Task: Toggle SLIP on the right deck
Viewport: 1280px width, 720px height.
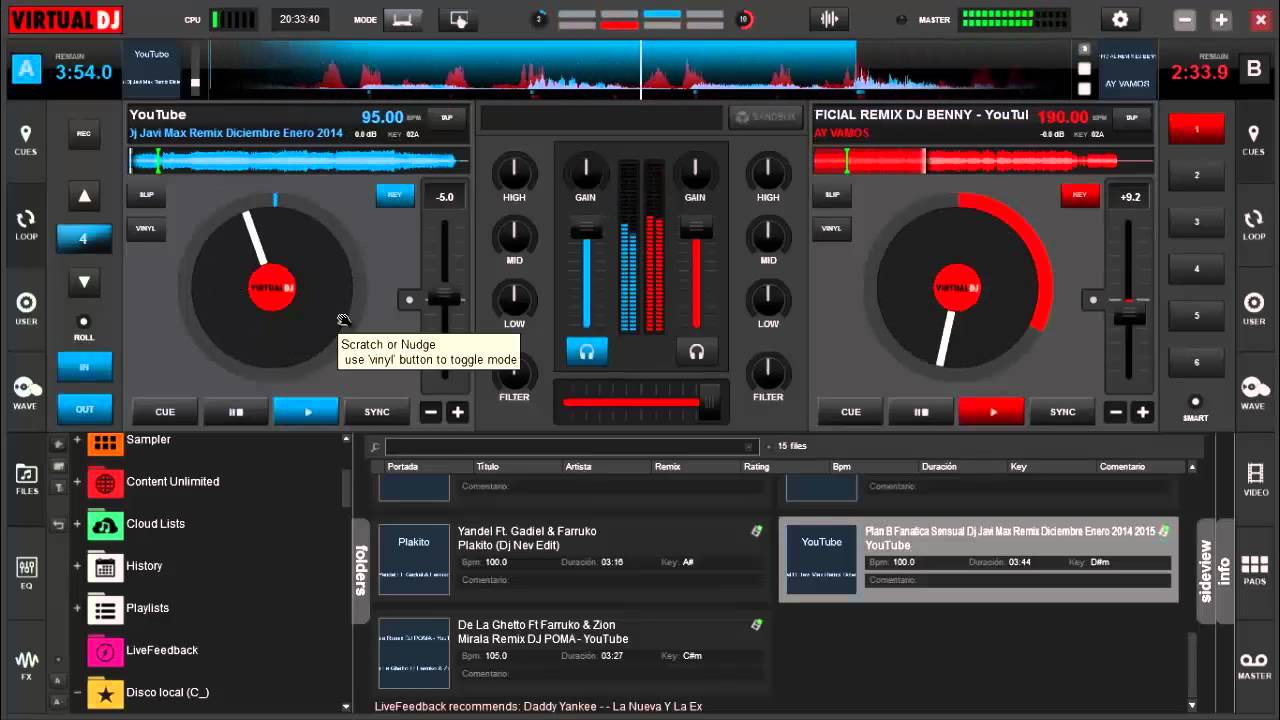Action: pyautogui.click(x=832, y=194)
